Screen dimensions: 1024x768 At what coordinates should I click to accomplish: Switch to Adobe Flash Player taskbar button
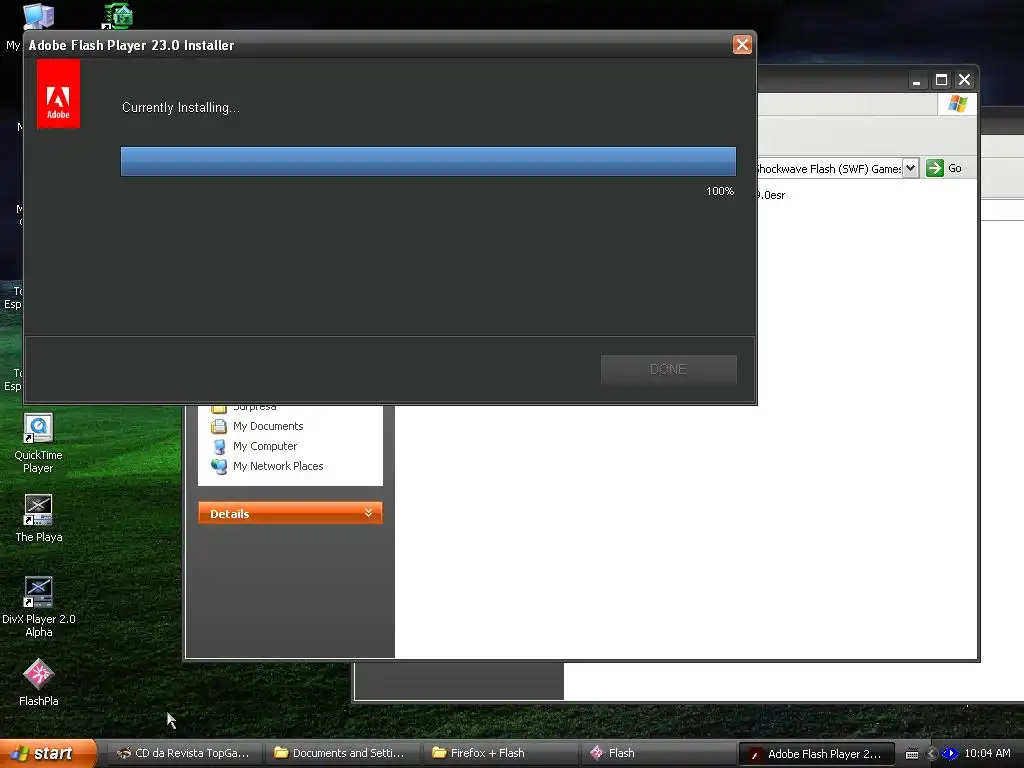816,754
